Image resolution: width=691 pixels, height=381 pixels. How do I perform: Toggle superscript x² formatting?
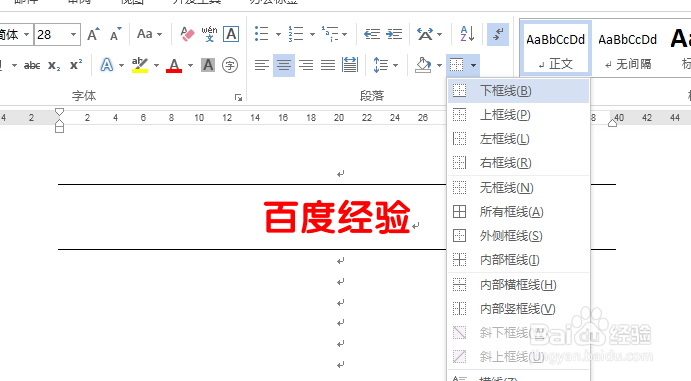[x=76, y=65]
